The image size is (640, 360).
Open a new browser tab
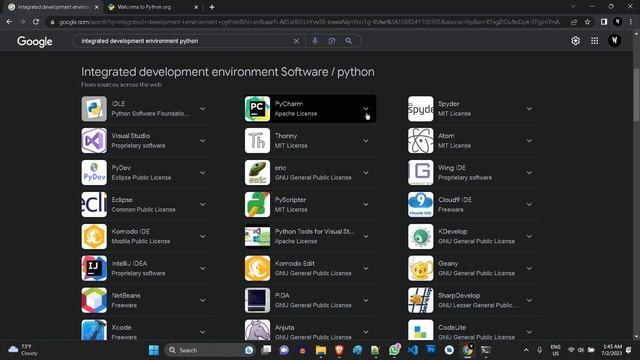click(x=212, y=7)
